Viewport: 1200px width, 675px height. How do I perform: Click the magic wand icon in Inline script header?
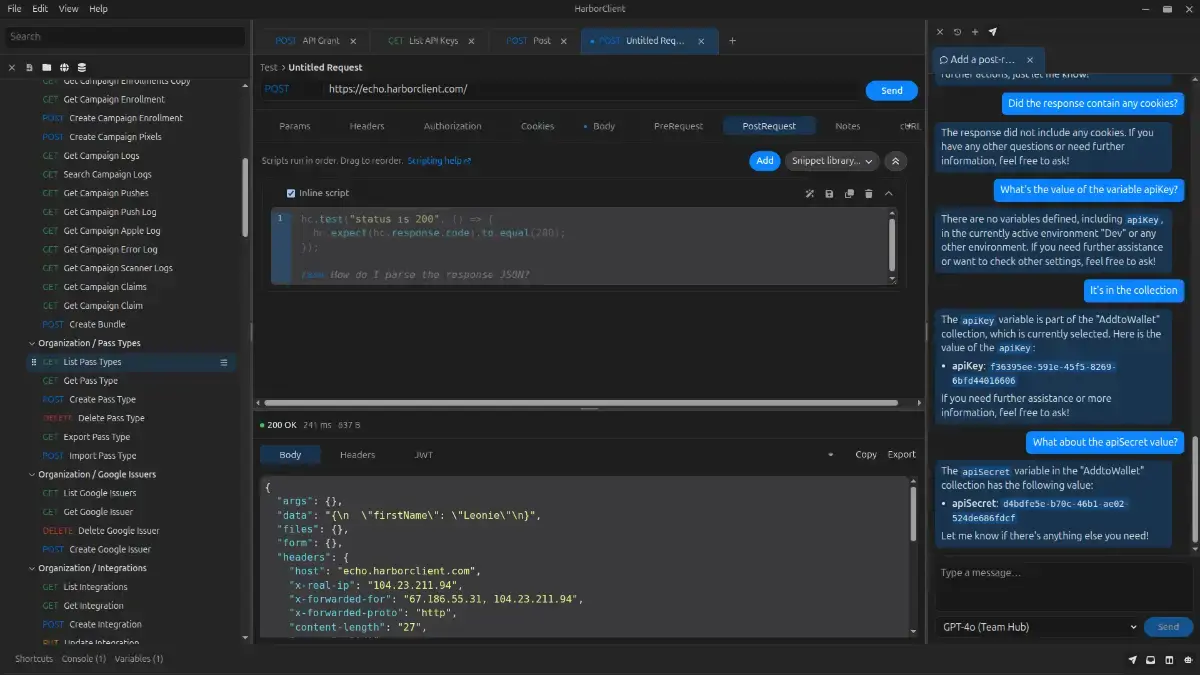click(x=810, y=194)
